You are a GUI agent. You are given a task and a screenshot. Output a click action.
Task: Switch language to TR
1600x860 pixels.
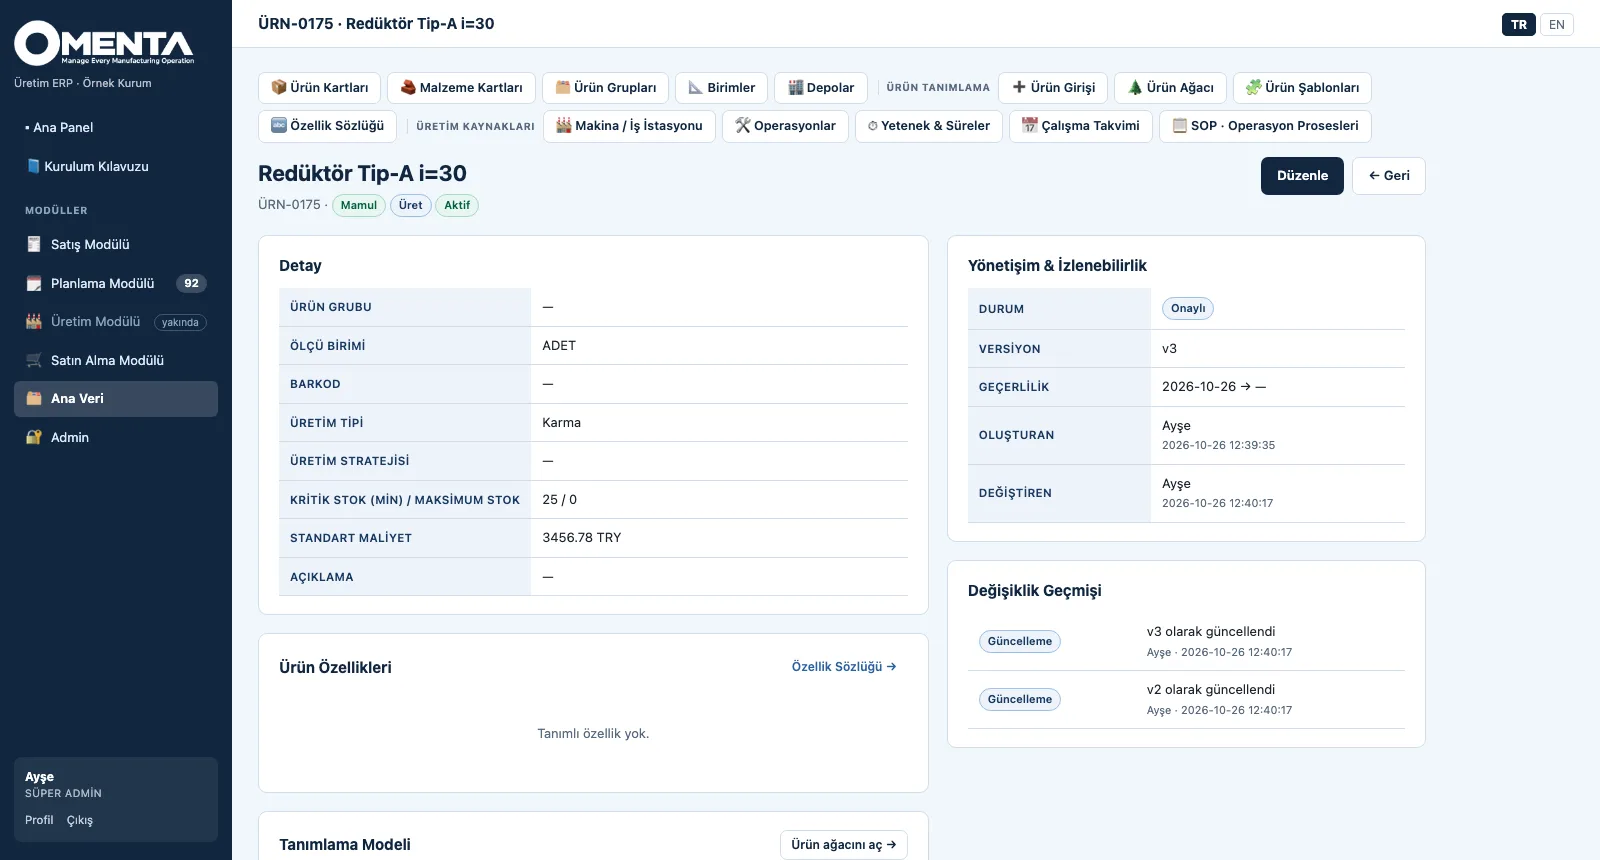click(1519, 25)
